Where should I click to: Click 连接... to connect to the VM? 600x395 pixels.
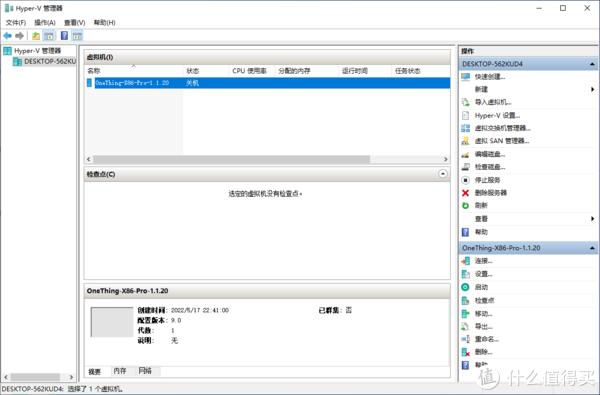(x=484, y=261)
